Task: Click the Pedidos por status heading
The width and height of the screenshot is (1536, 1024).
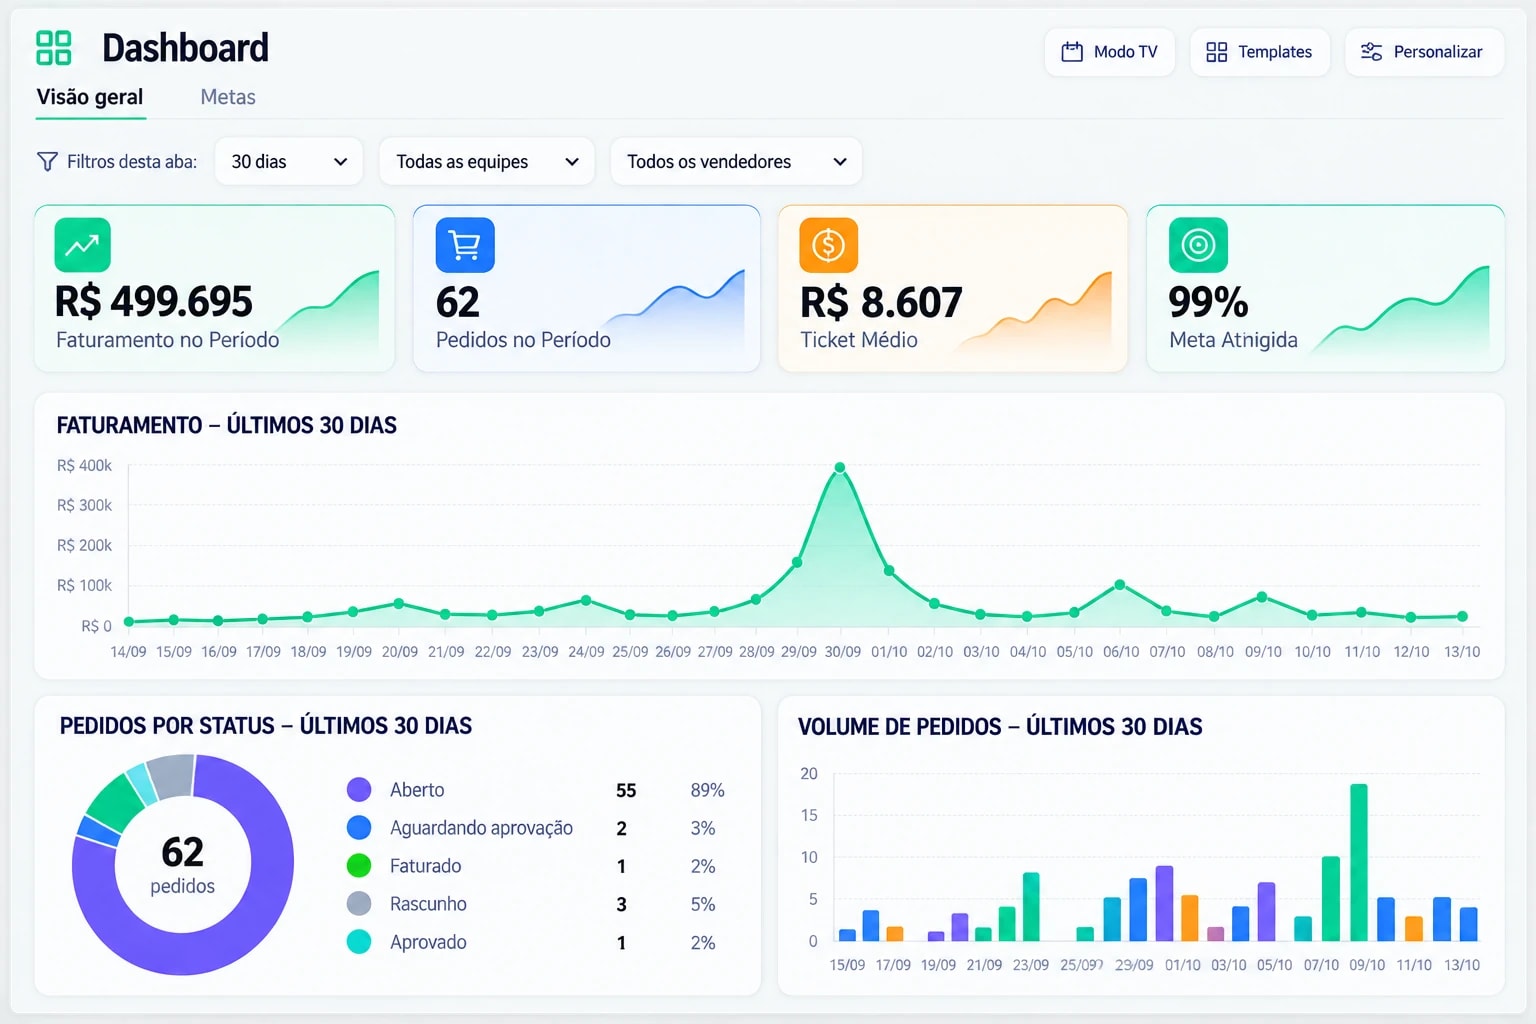Action: [266, 725]
